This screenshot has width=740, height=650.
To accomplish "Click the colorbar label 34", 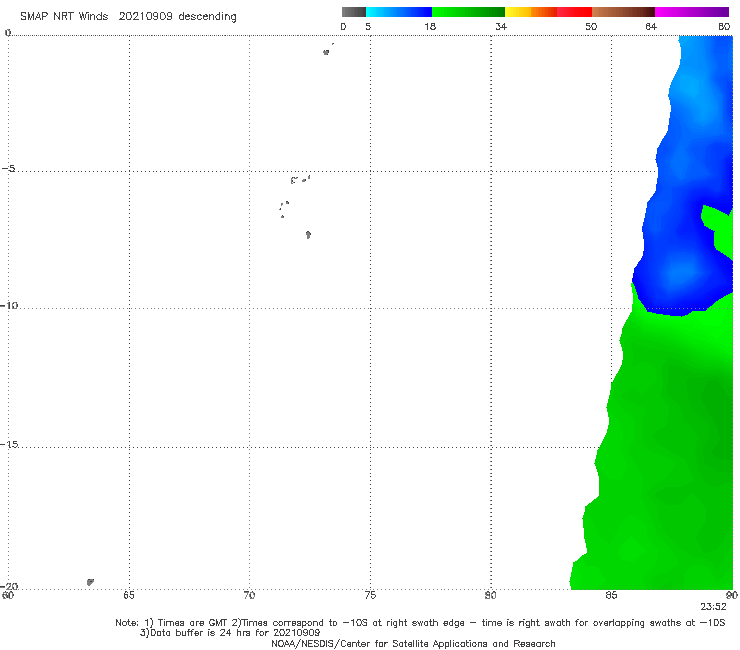I will pyautogui.click(x=501, y=27).
